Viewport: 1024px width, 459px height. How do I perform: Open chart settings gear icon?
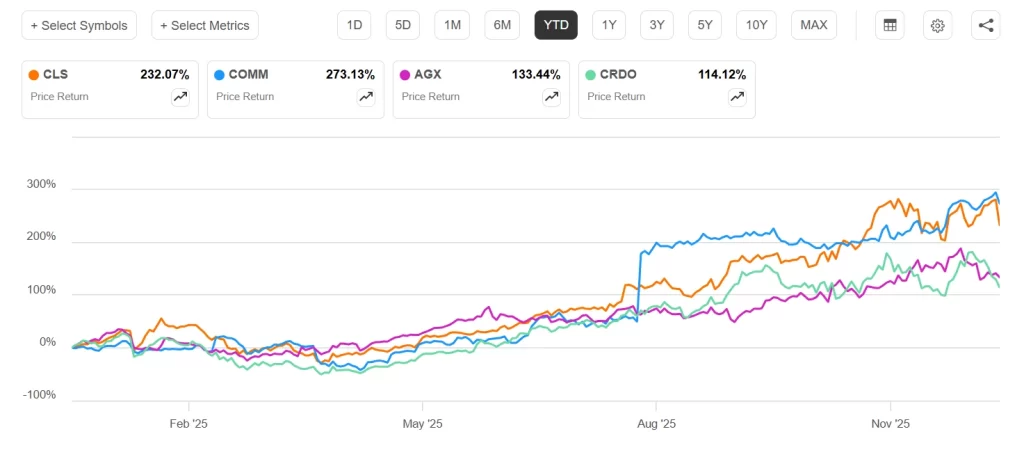(937, 25)
